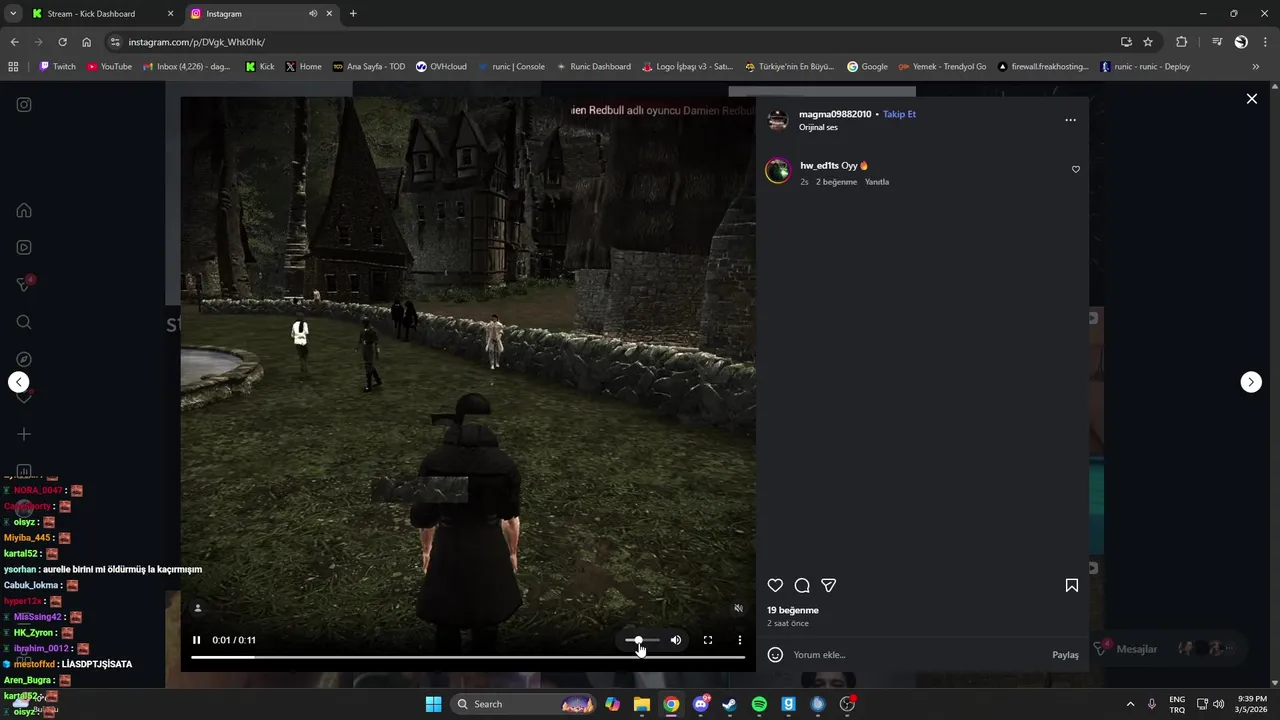The height and width of the screenshot is (720, 1280).
Task: Open the Twitch bookmark
Action: point(57,67)
